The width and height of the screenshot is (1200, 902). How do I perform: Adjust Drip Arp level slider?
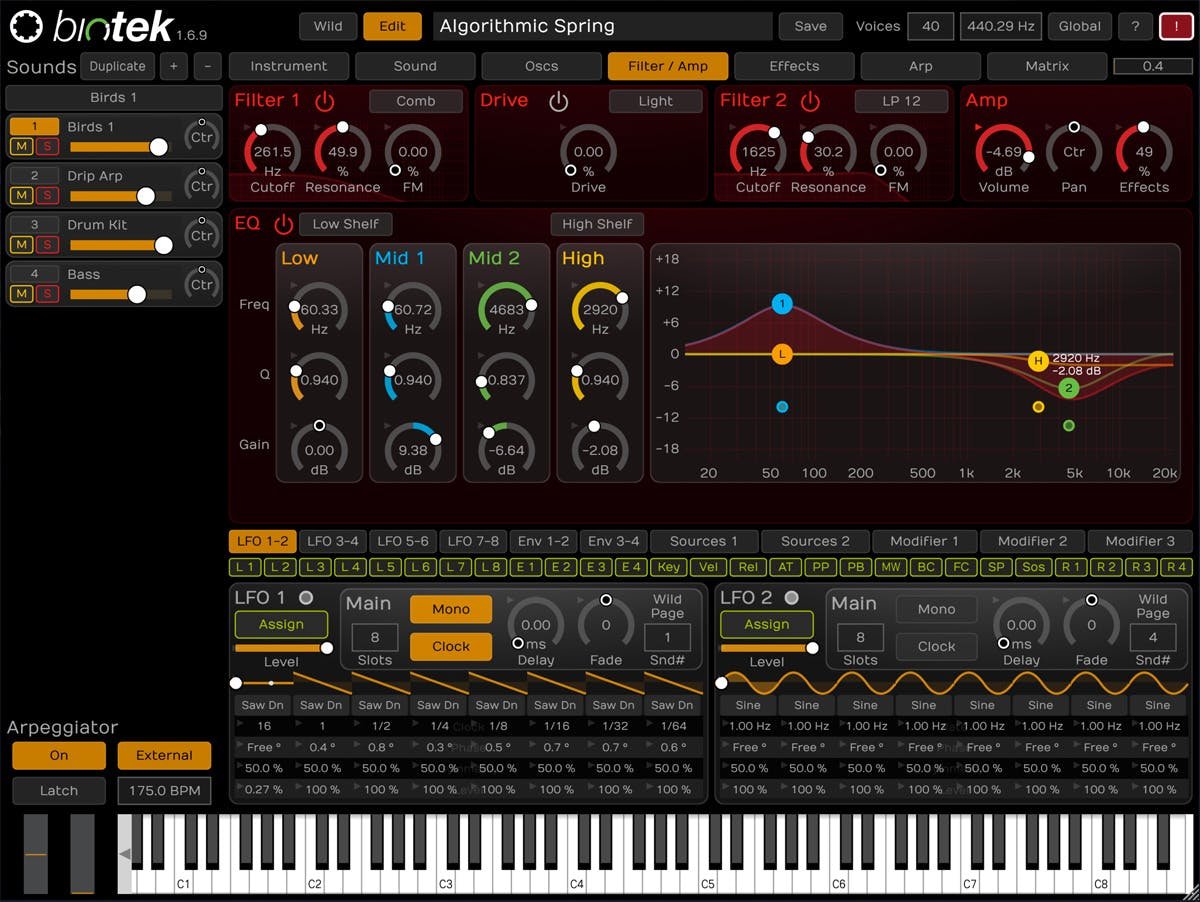click(x=120, y=196)
